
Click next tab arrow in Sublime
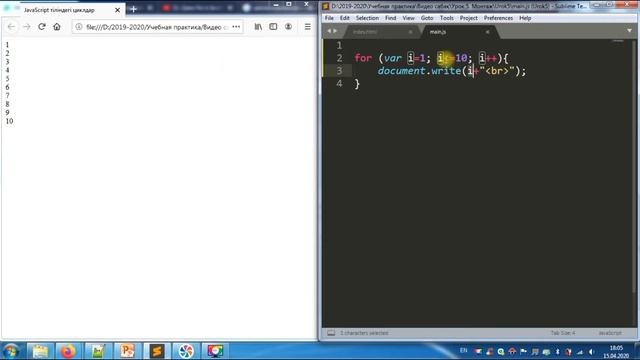(x=336, y=31)
